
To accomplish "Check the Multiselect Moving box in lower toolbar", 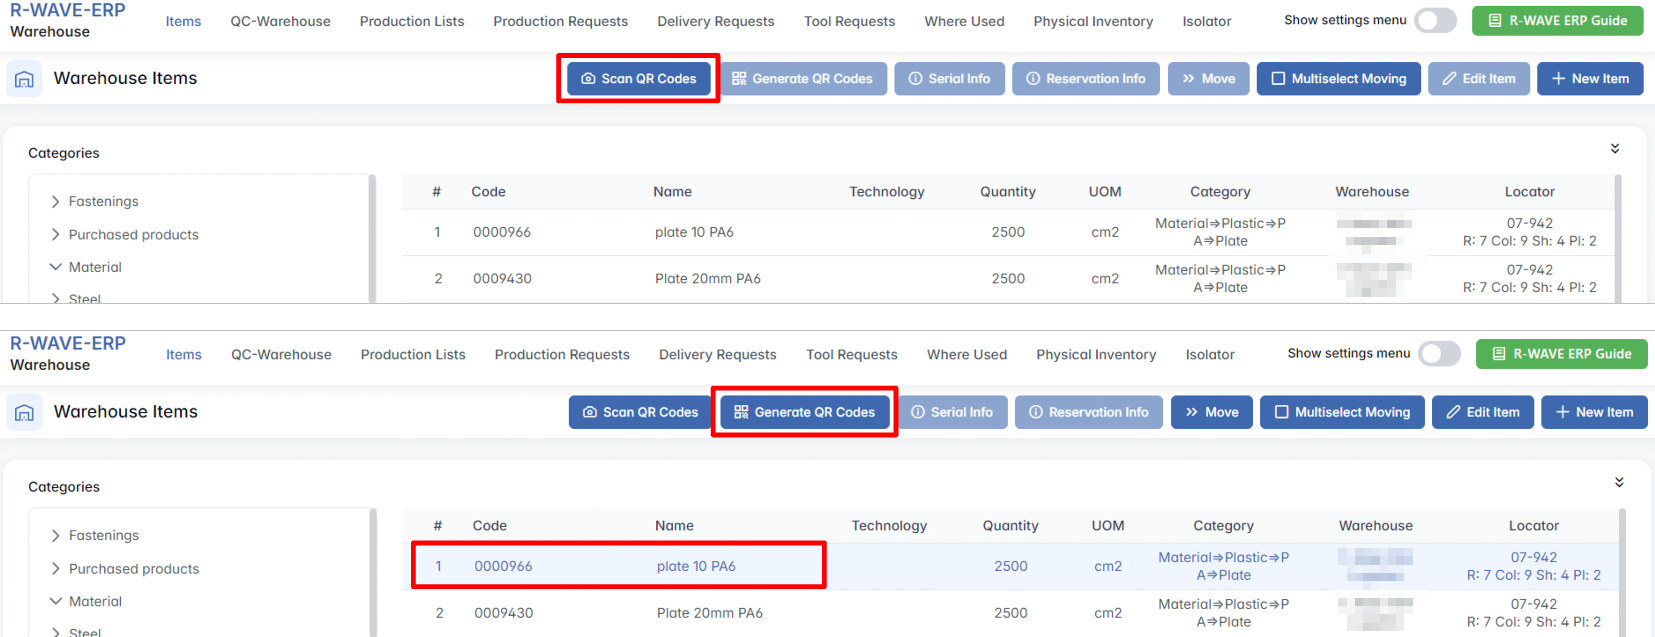I will pyautogui.click(x=1281, y=412).
